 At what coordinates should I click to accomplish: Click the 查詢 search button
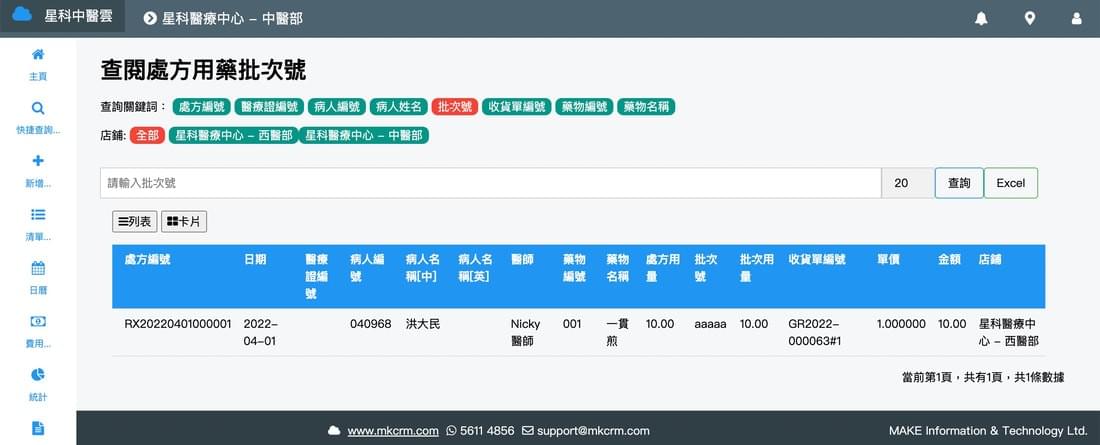[958, 183]
